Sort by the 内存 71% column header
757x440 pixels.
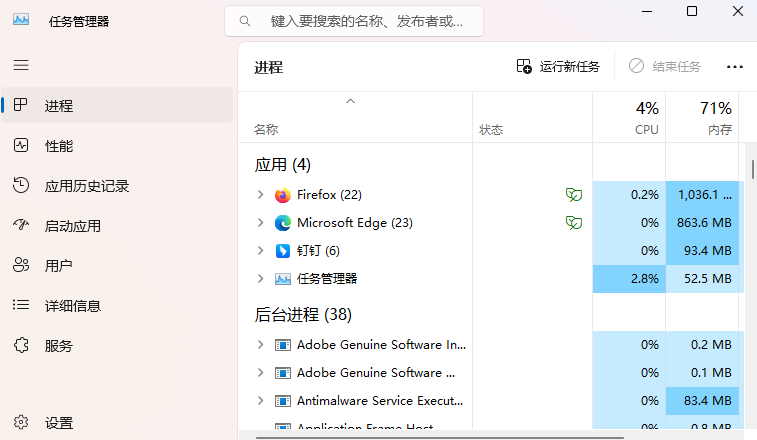tap(702, 117)
